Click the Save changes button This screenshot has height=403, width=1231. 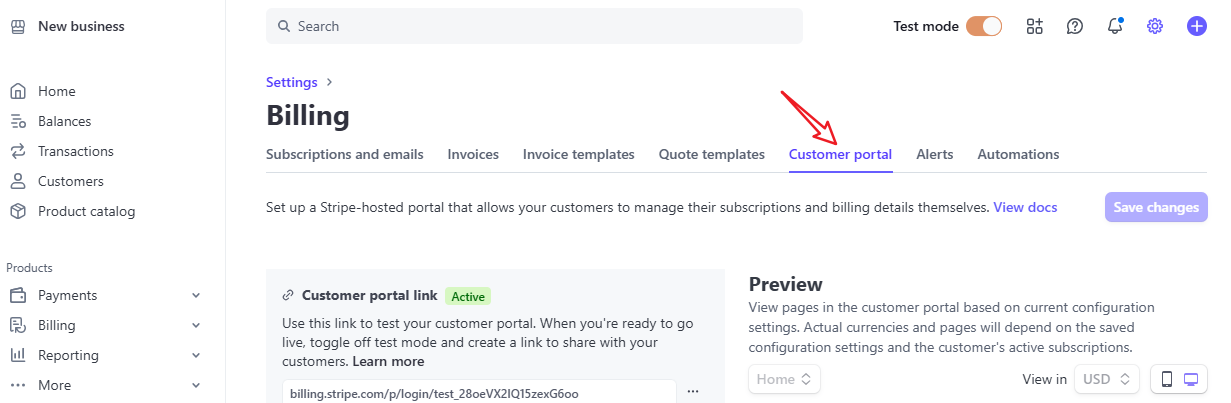pos(1156,207)
